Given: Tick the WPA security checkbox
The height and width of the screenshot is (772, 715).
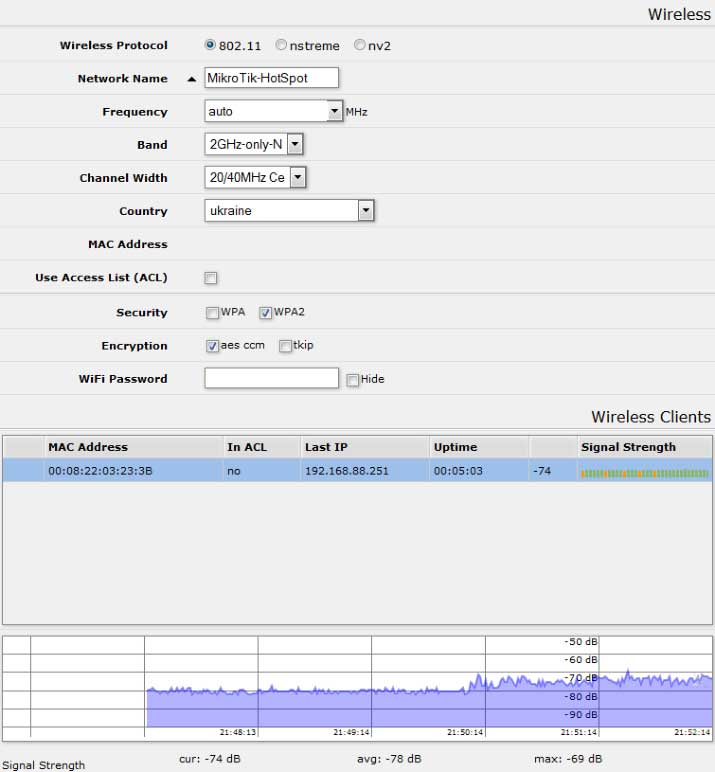Looking at the screenshot, I should (212, 313).
